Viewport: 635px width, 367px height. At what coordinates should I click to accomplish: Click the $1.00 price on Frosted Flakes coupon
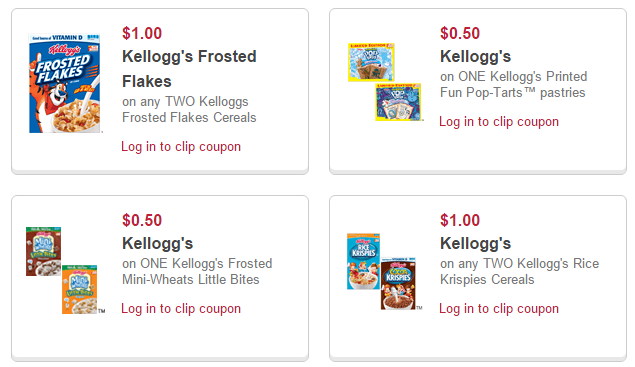[142, 33]
